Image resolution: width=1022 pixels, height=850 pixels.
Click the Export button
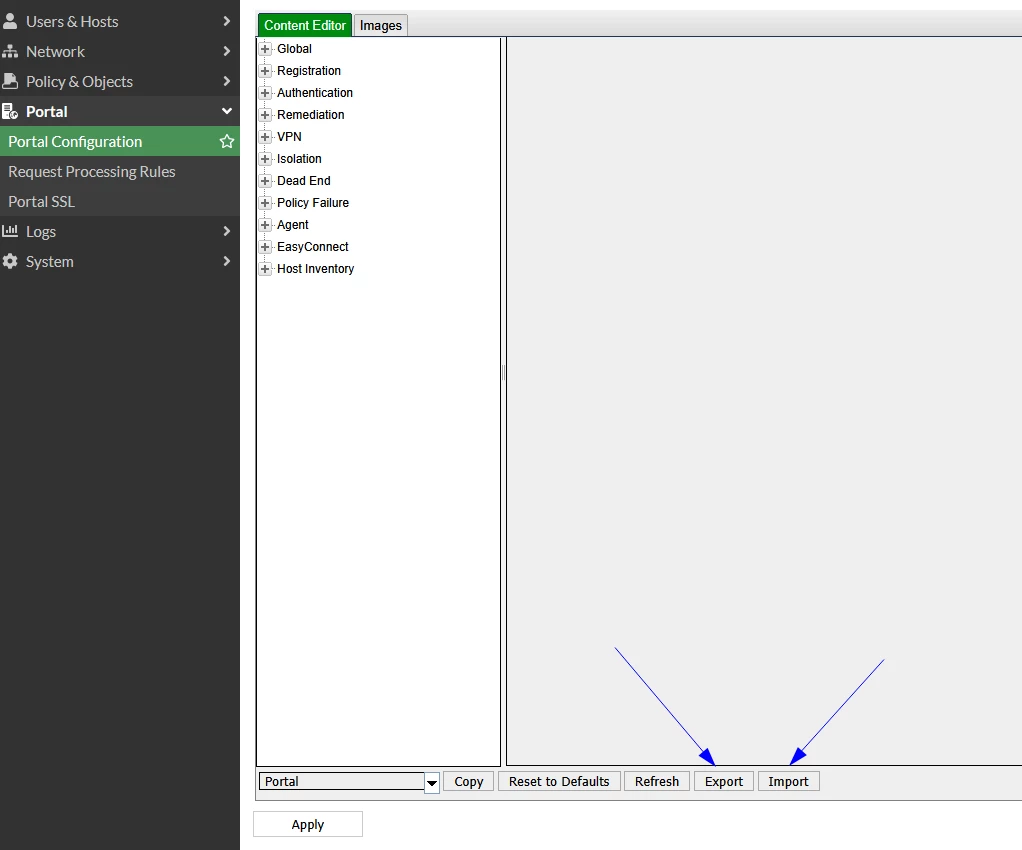coord(724,782)
